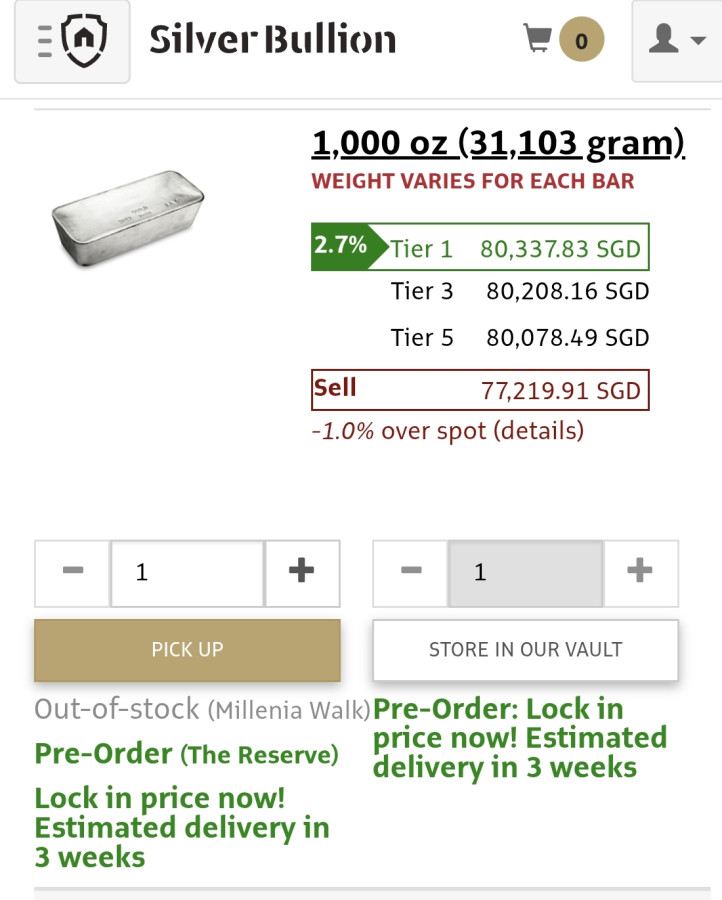Image resolution: width=722 pixels, height=900 pixels.
Task: Open the 1,000 oz product title link
Action: [x=498, y=143]
